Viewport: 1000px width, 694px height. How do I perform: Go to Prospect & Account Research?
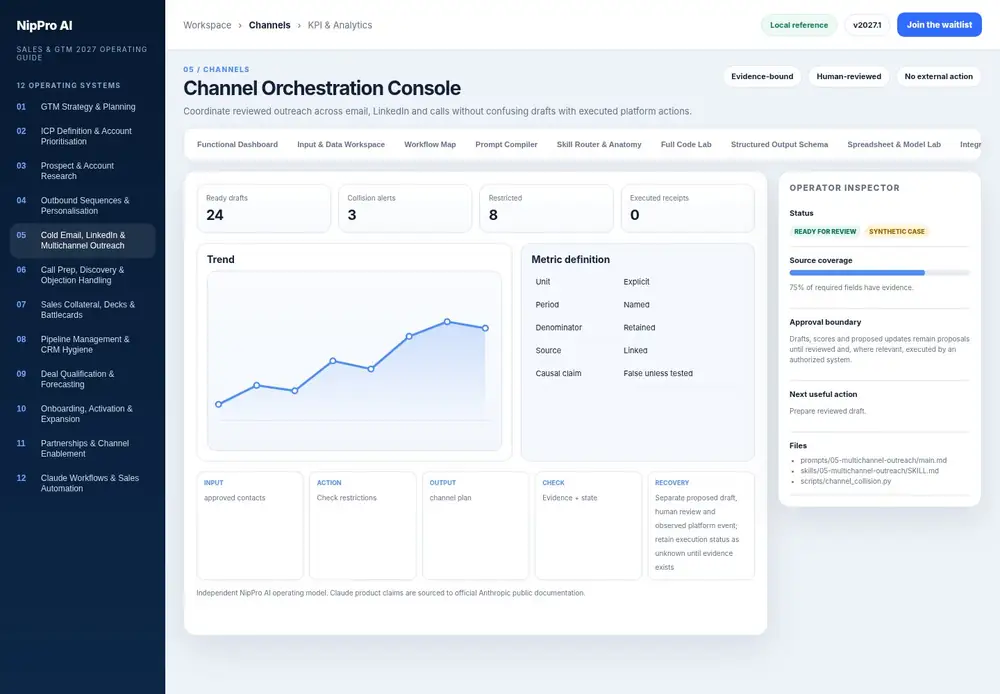pos(82,170)
